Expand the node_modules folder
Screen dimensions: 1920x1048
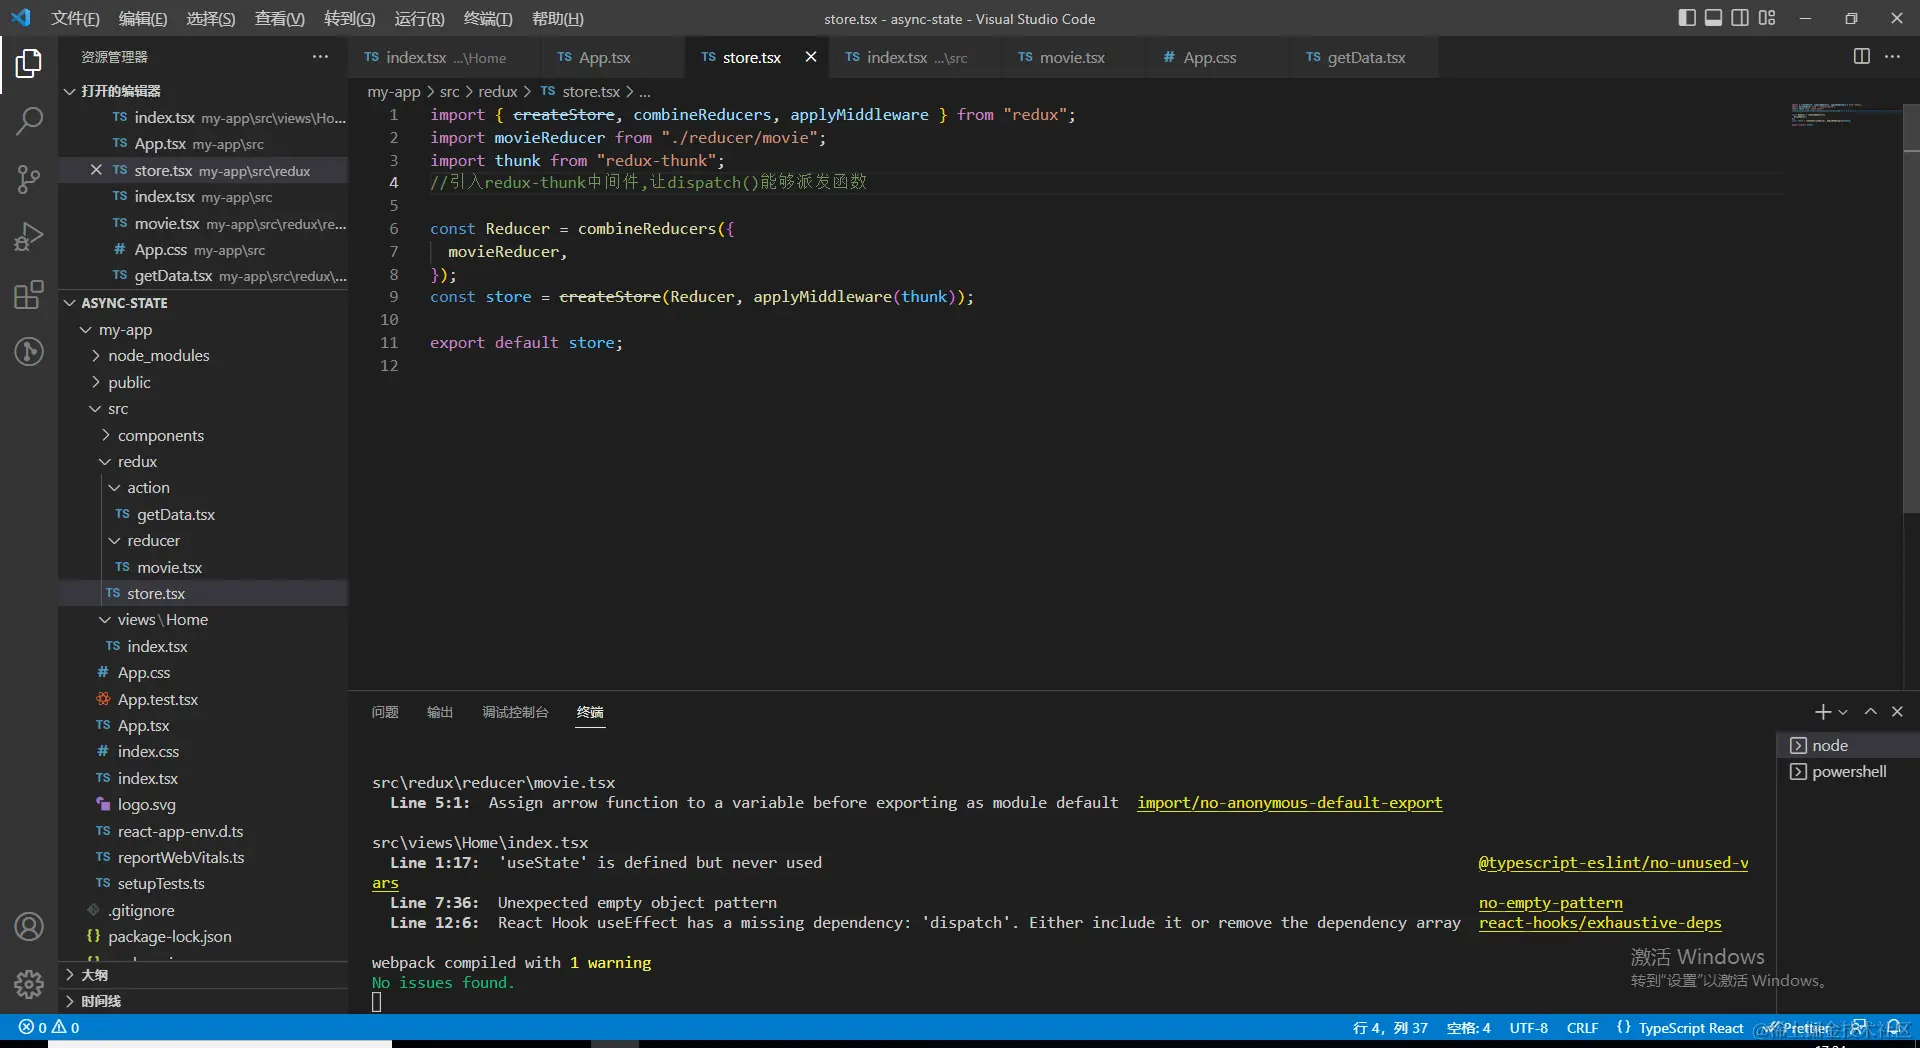[204, 356]
